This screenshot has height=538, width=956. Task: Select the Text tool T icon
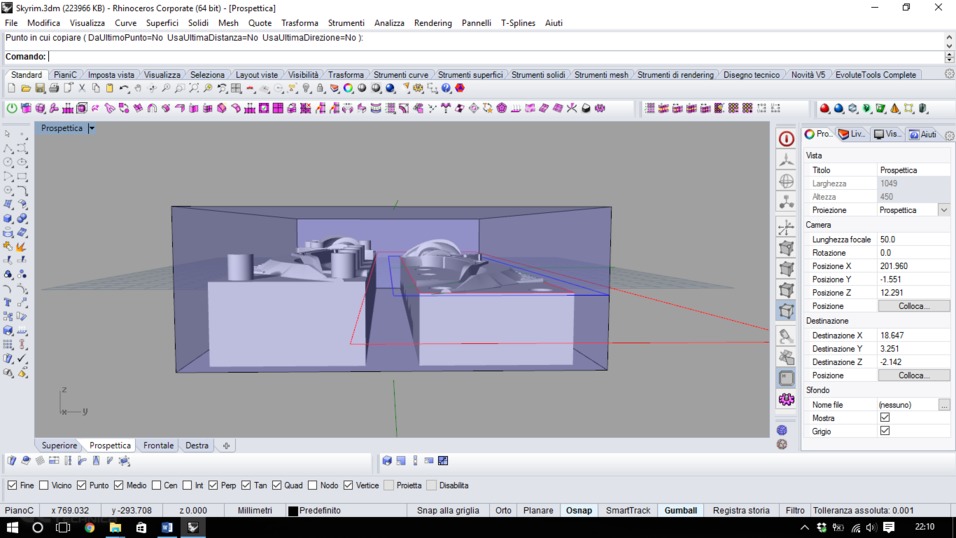point(8,303)
